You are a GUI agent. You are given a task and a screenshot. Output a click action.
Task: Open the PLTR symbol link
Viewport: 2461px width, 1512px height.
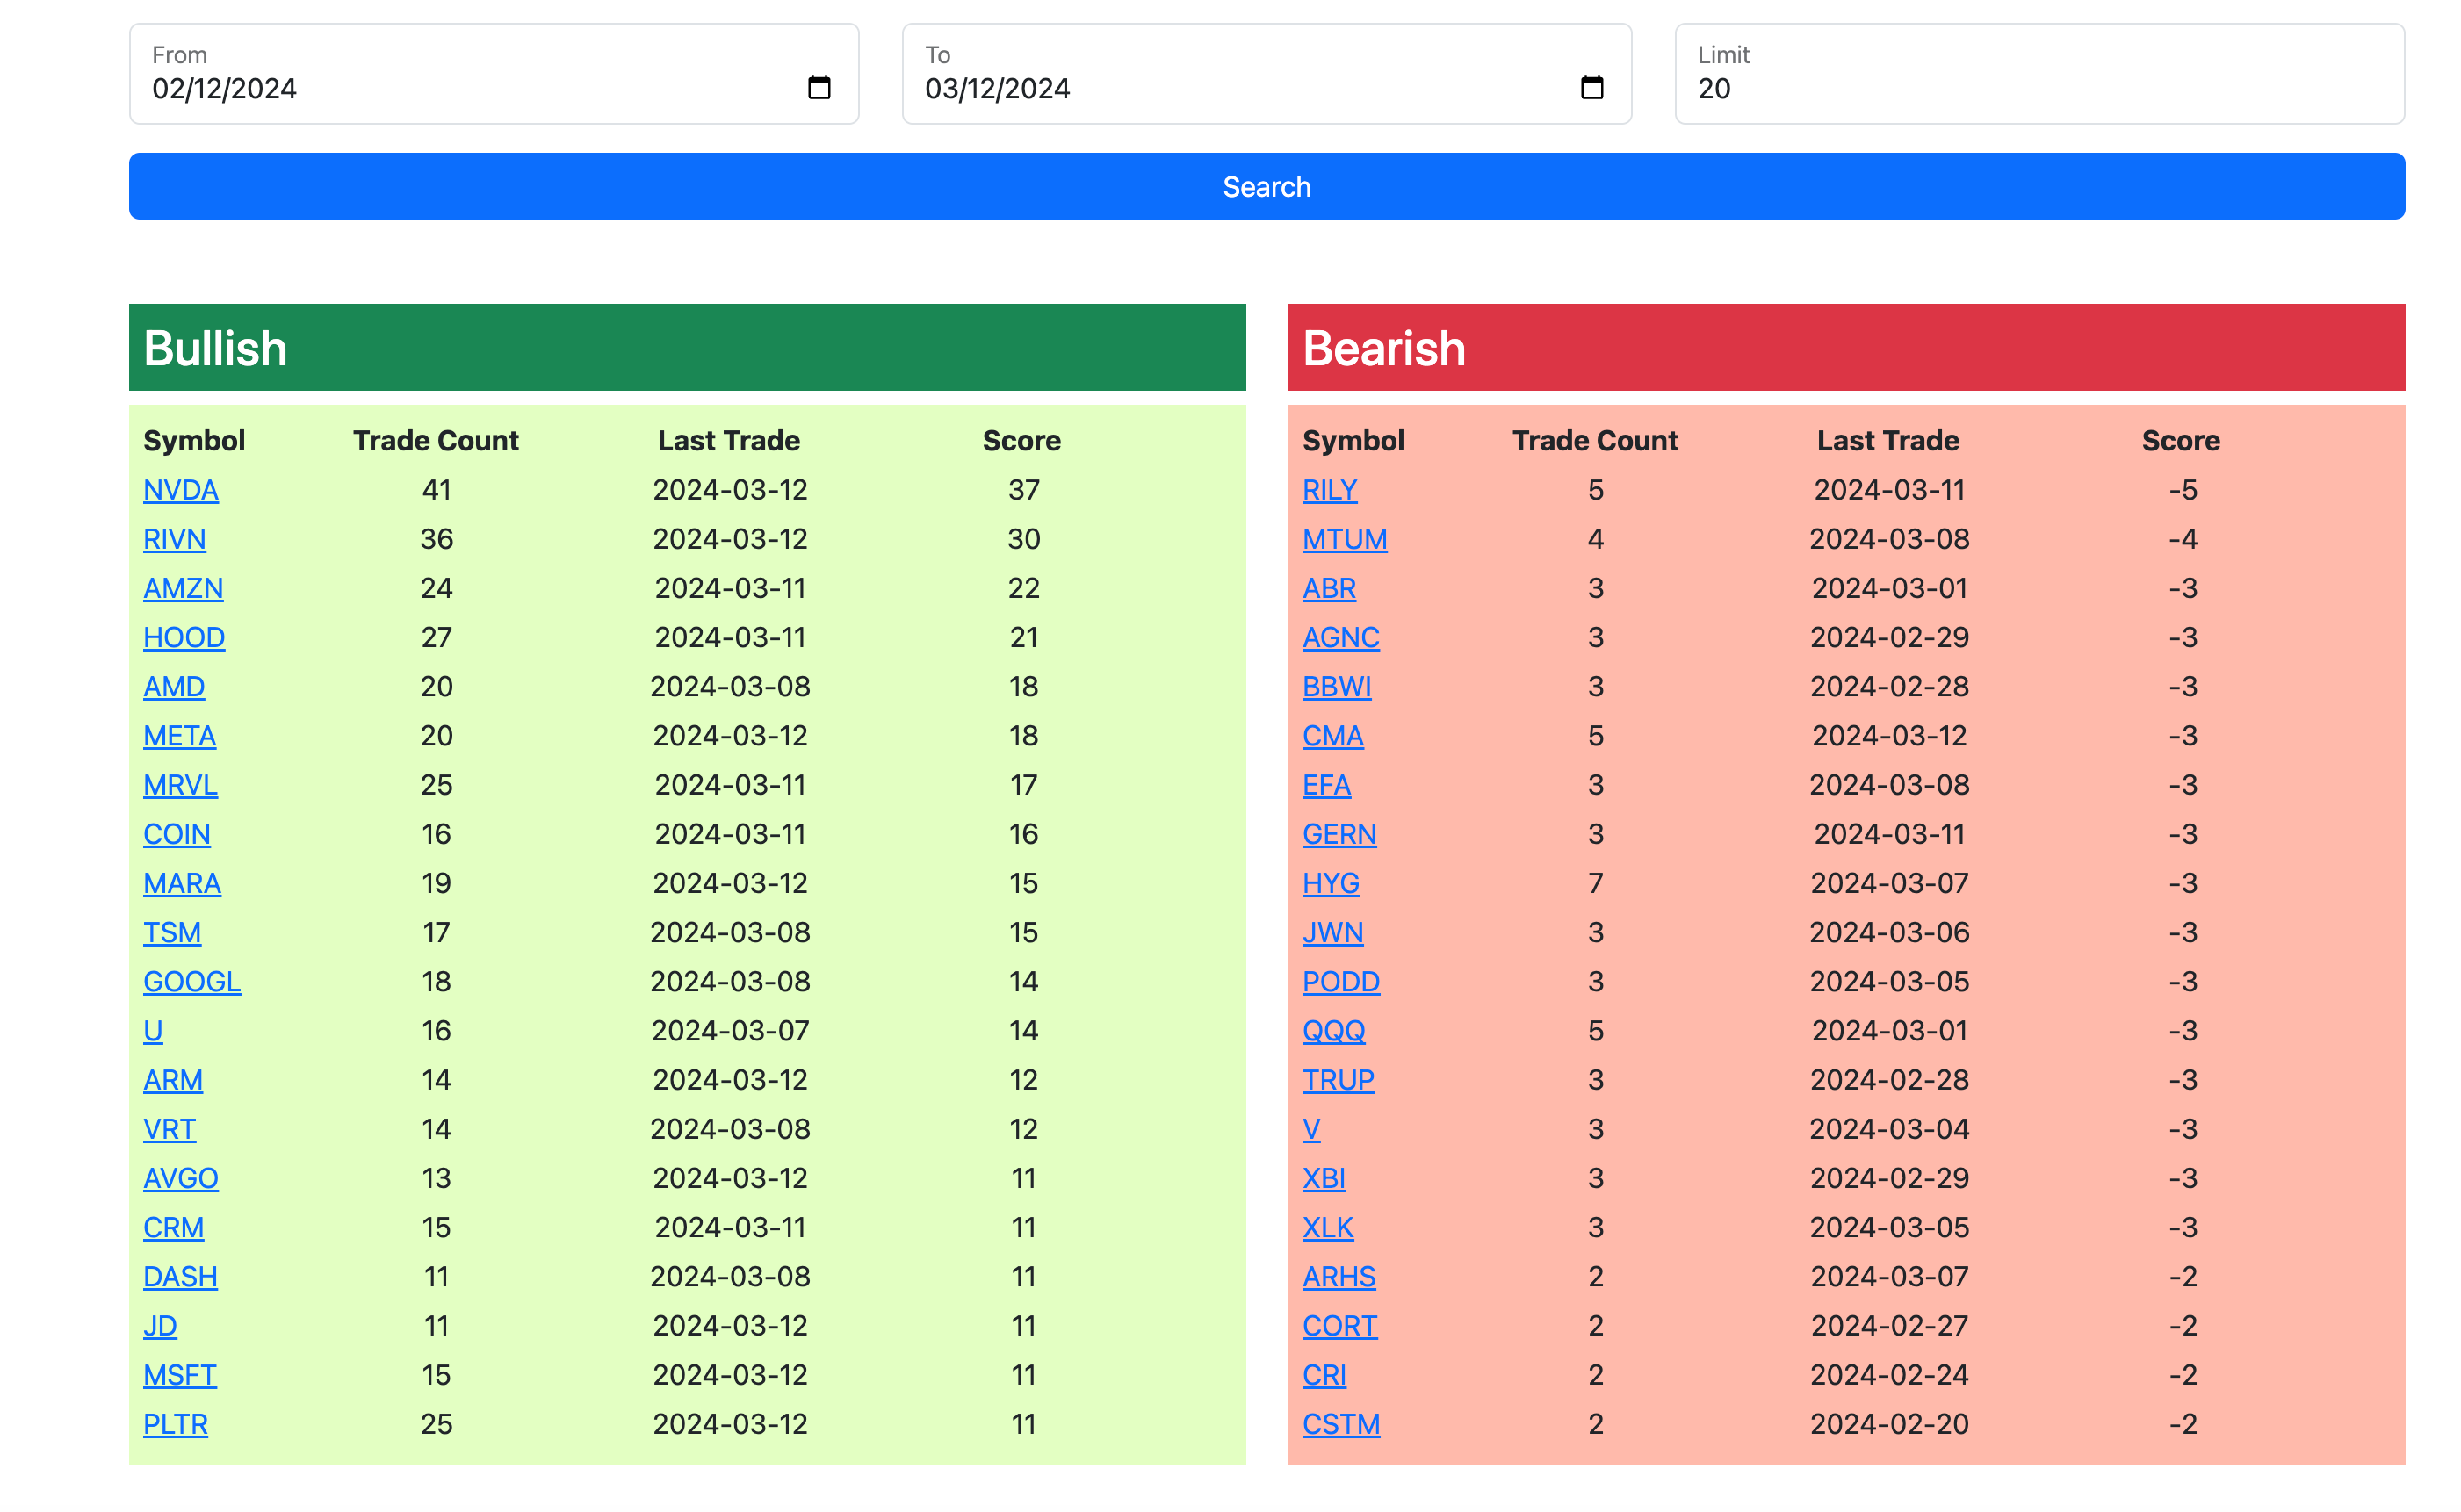pos(176,1424)
